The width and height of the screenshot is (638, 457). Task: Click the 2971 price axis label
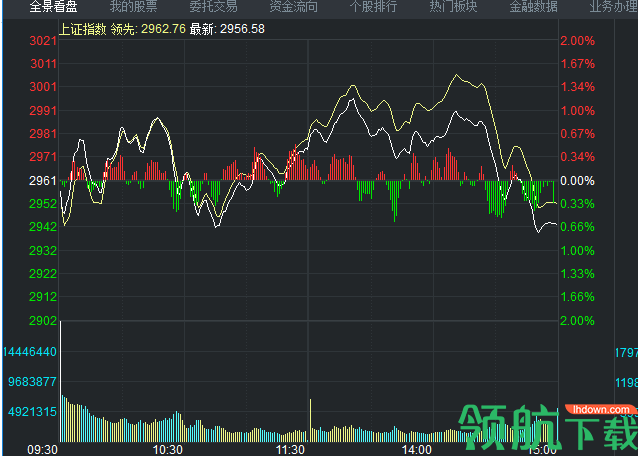tap(43, 157)
